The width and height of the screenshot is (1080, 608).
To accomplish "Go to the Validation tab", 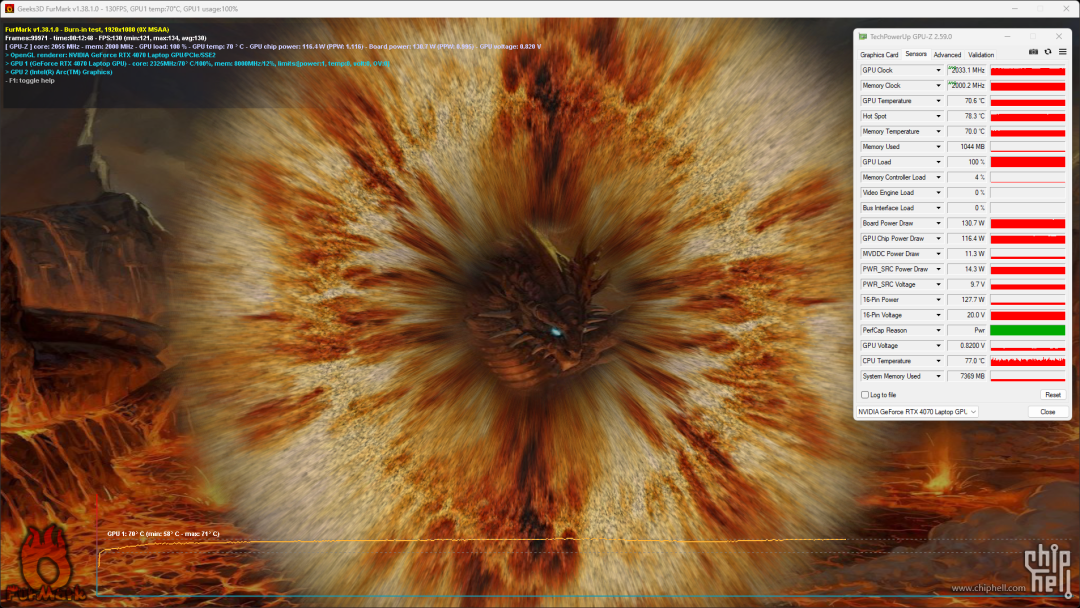I will 981,54.
